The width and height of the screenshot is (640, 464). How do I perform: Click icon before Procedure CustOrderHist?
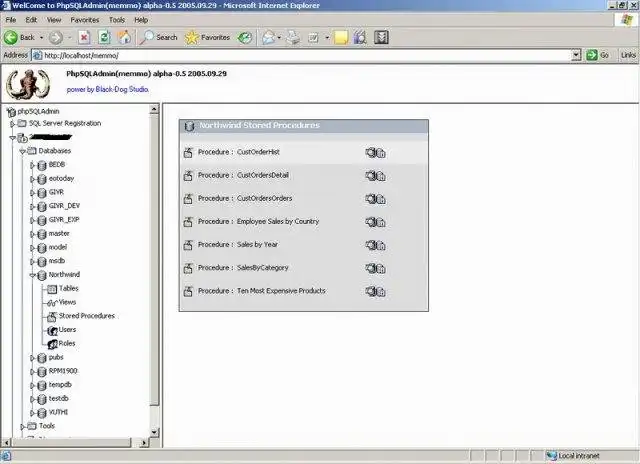click(x=188, y=153)
